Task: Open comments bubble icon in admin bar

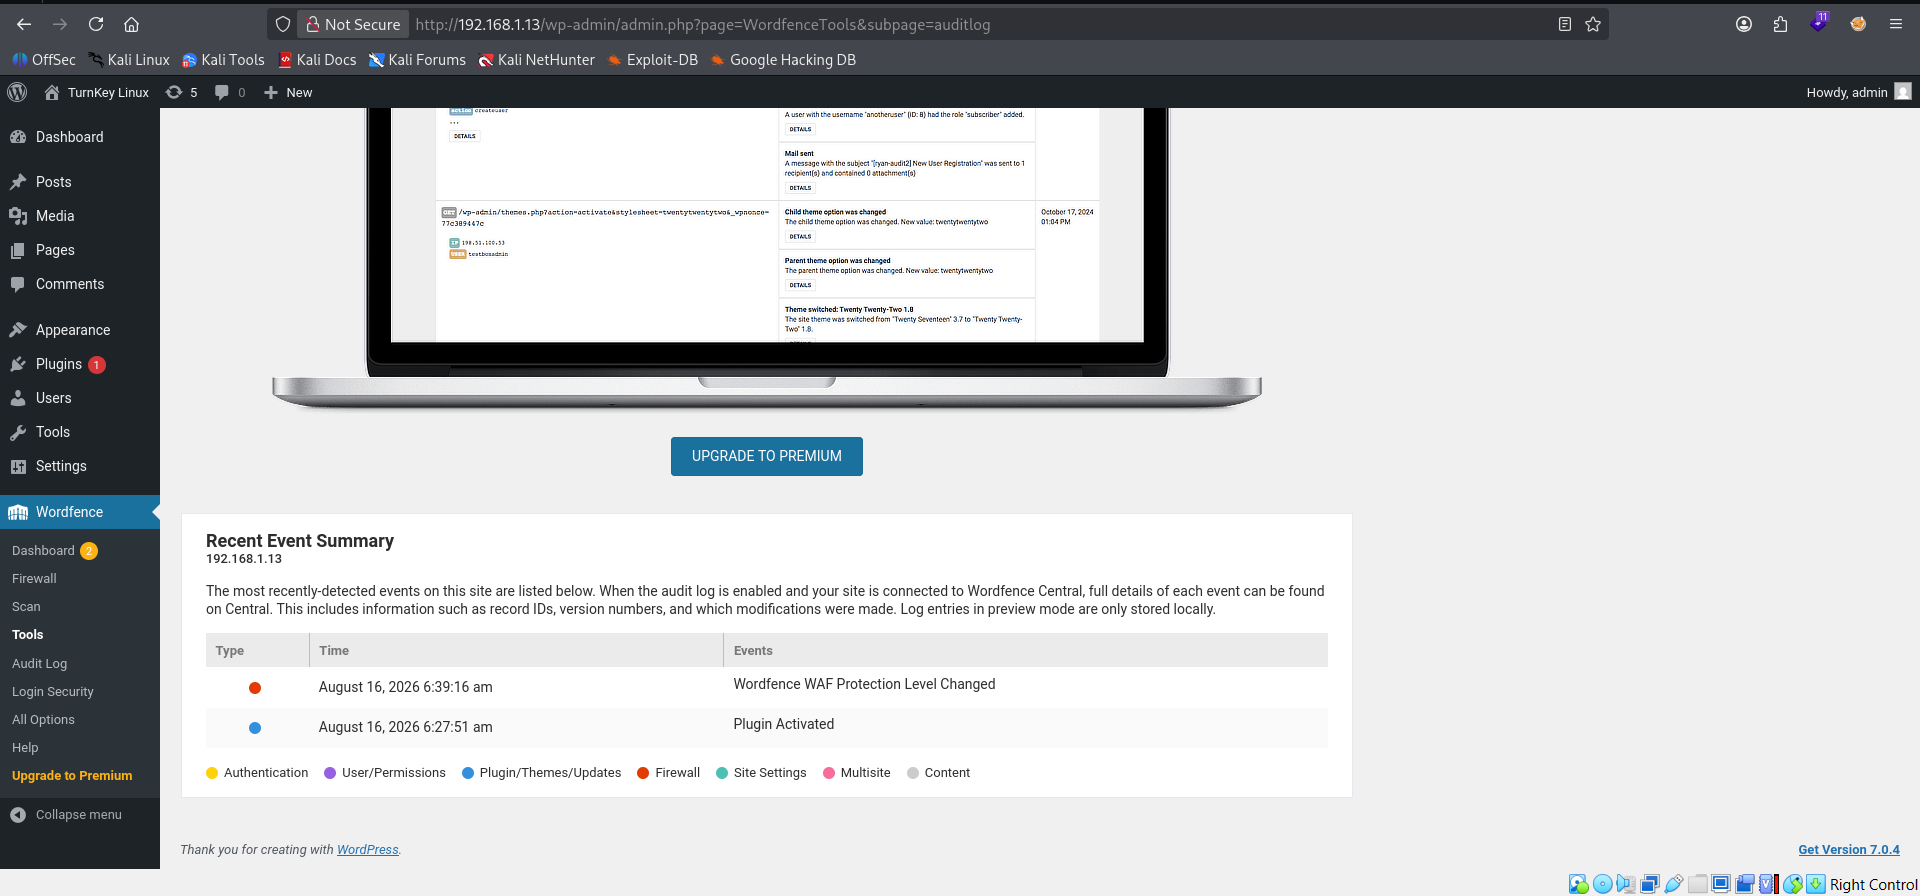Action: tap(230, 92)
